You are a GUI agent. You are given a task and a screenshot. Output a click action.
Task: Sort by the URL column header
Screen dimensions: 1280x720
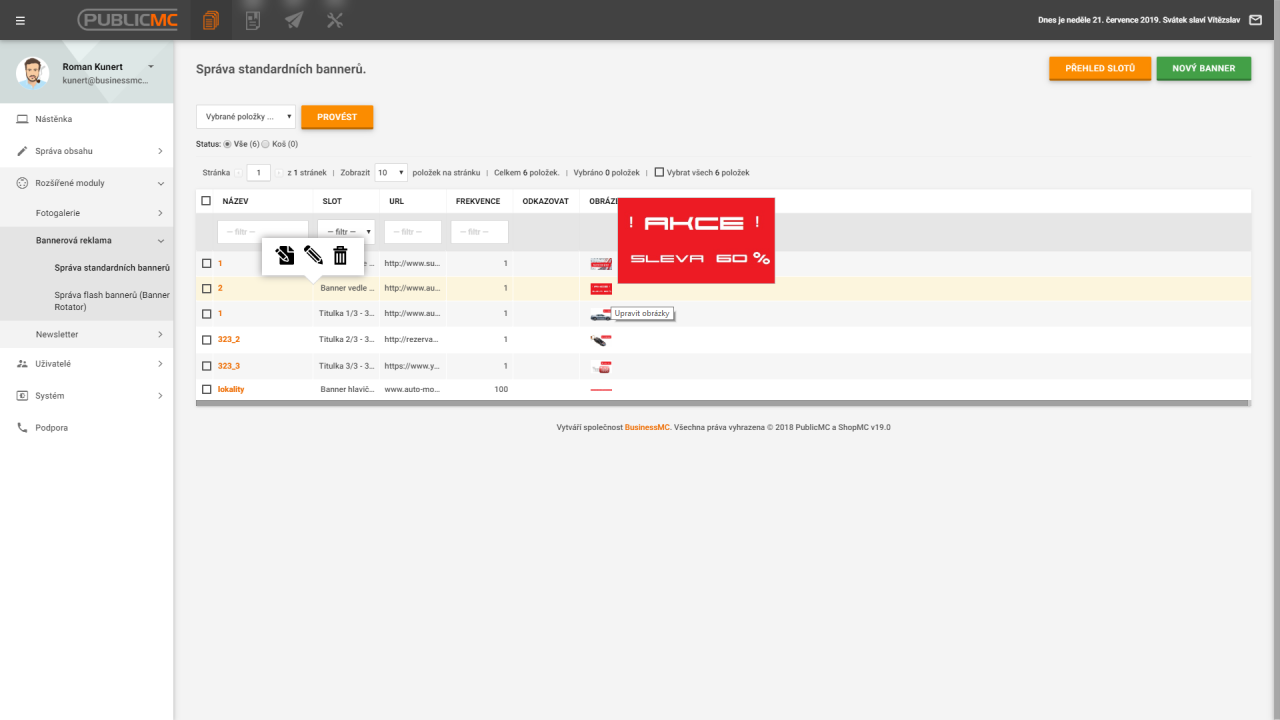point(396,201)
